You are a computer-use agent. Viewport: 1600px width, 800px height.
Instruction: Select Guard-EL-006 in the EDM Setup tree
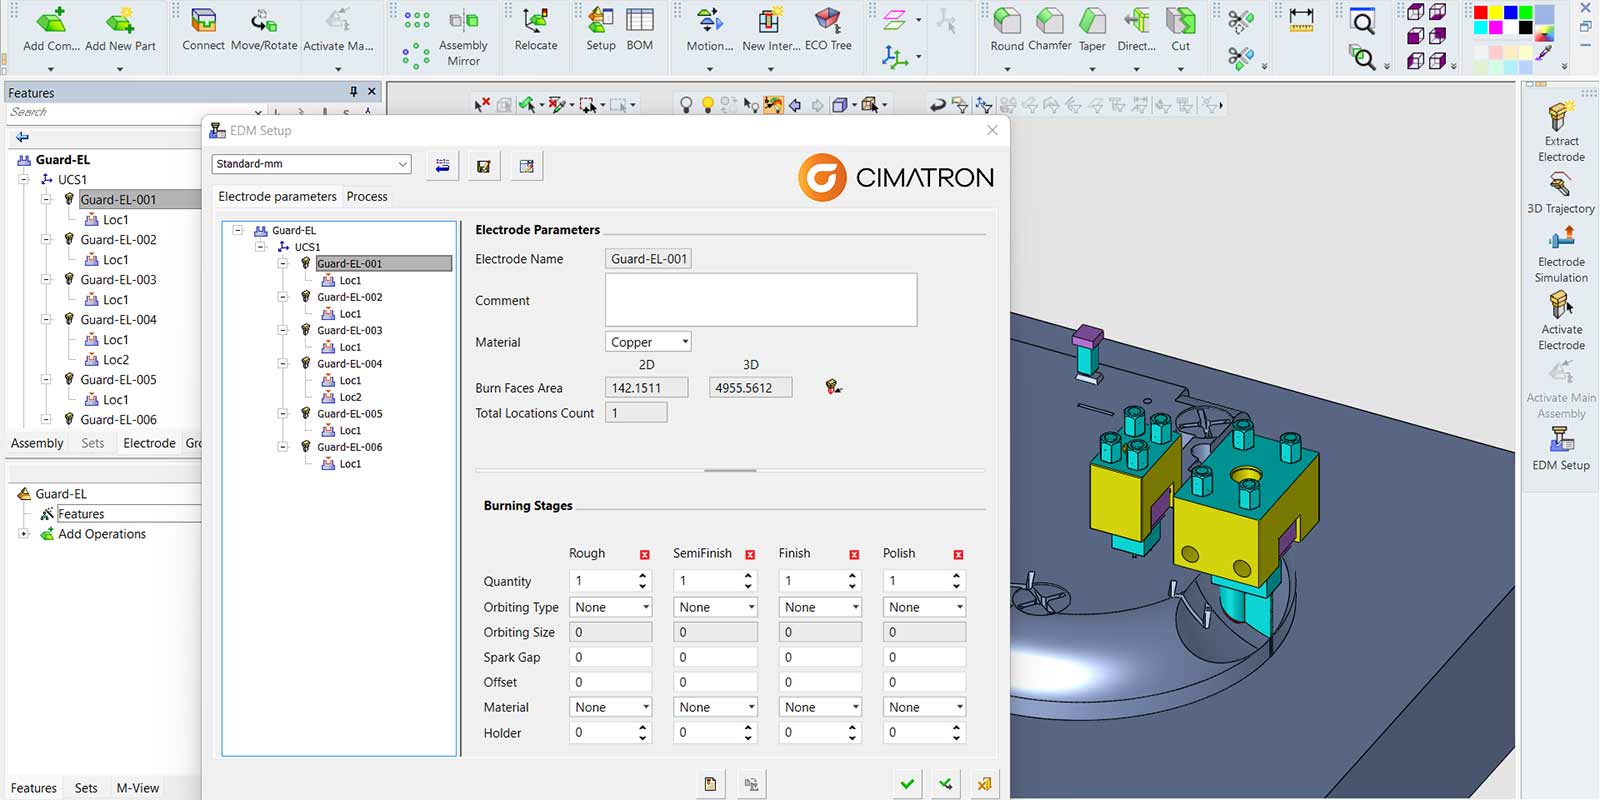[350, 447]
